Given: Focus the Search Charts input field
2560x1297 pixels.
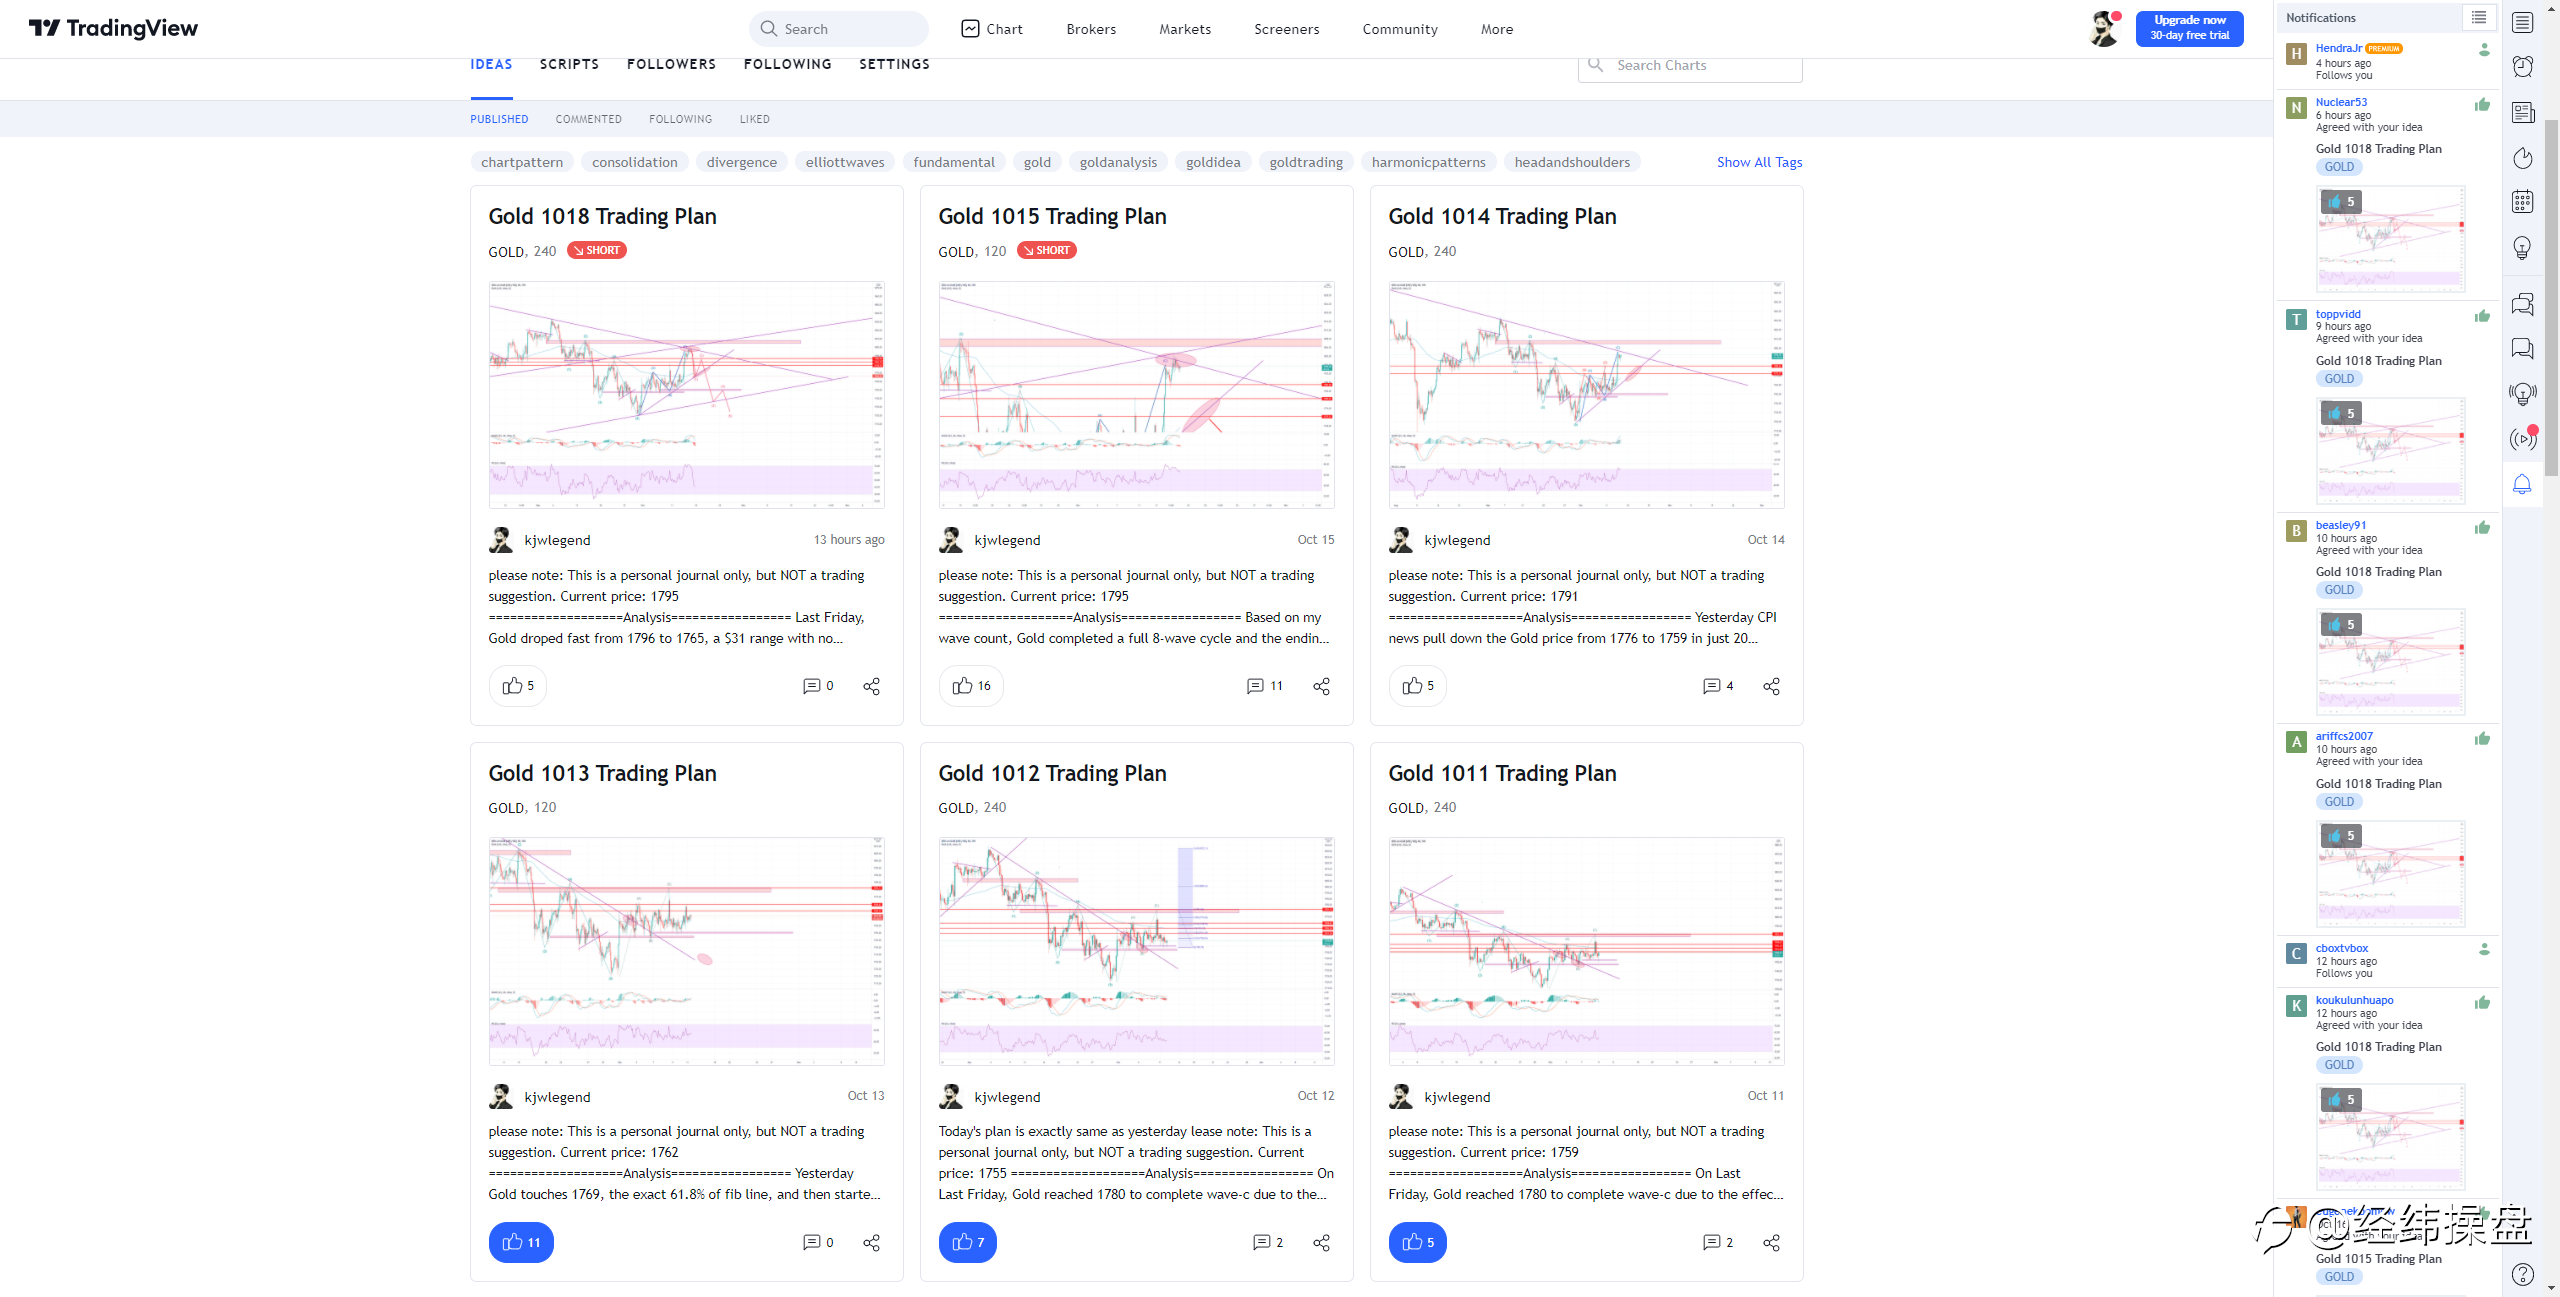Looking at the screenshot, I should (1690, 65).
